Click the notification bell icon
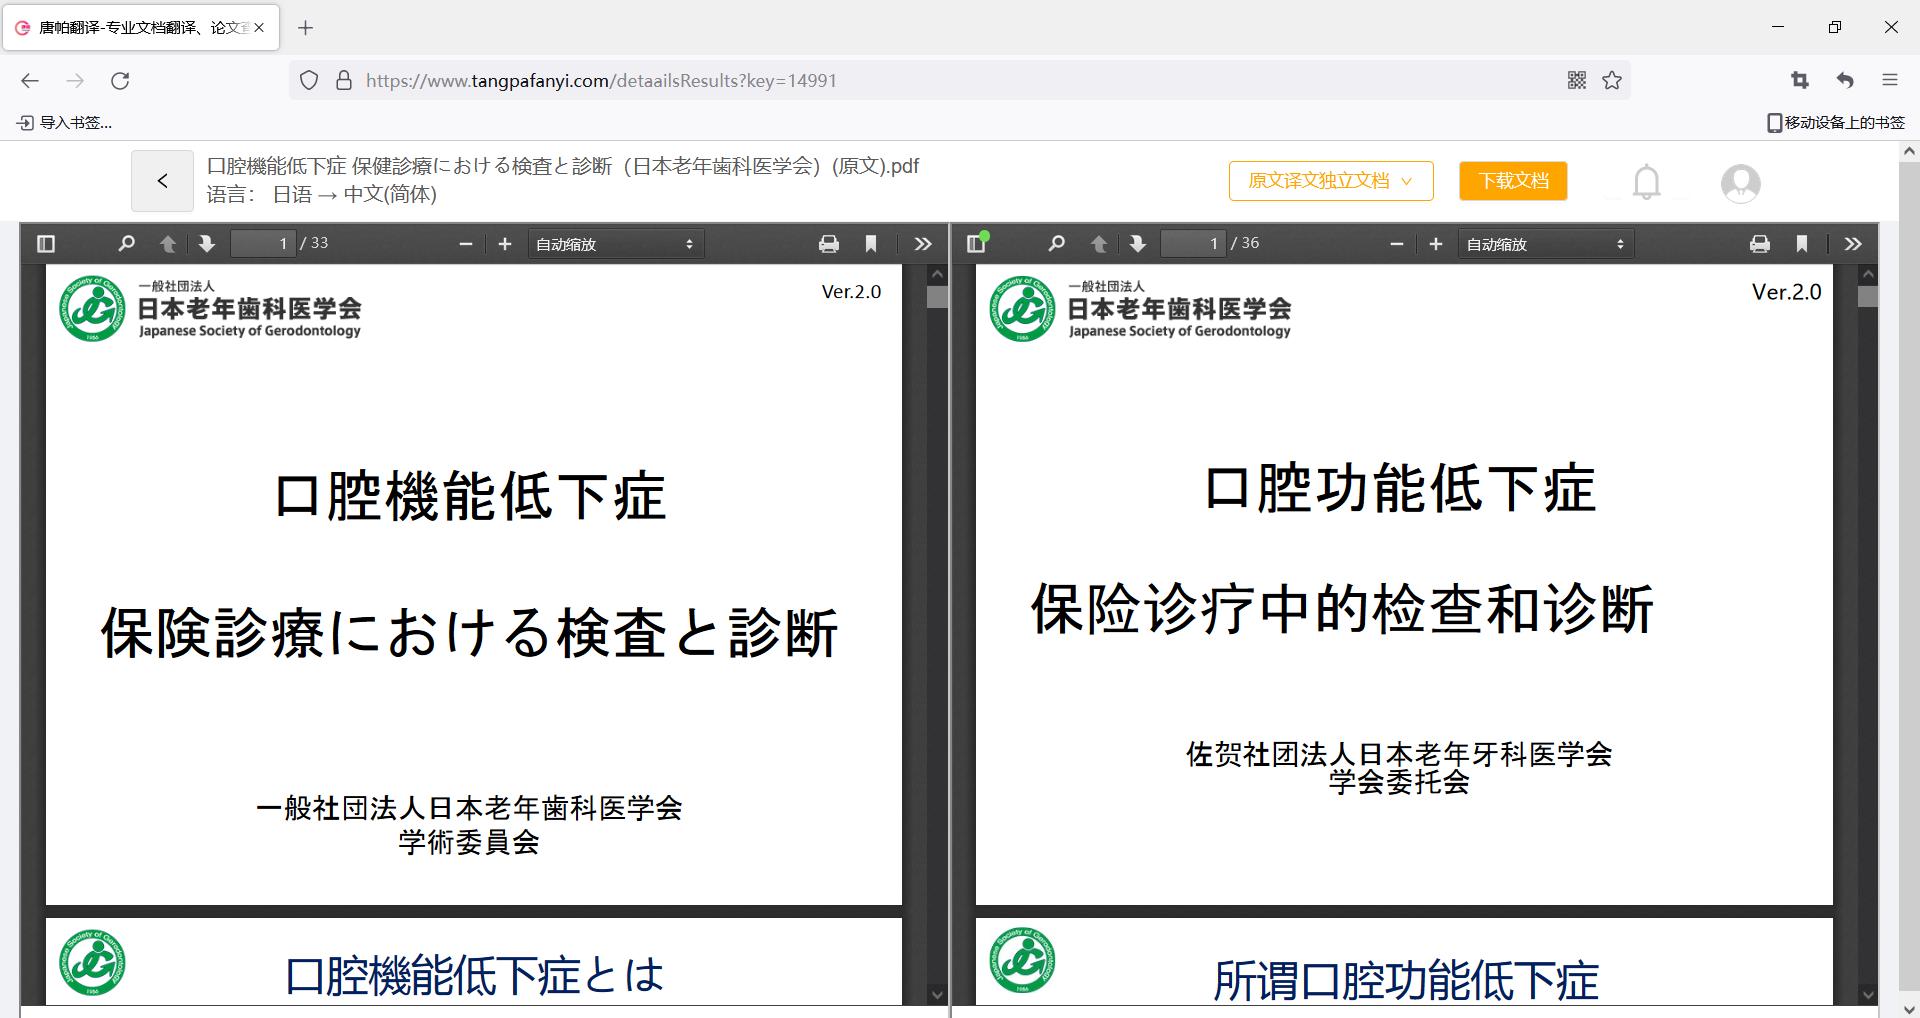This screenshot has height=1018, width=1920. [1645, 182]
